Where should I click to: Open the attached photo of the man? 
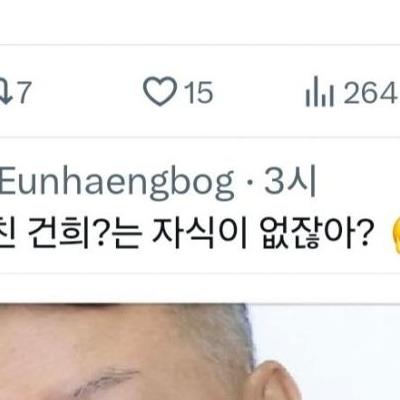(x=200, y=352)
